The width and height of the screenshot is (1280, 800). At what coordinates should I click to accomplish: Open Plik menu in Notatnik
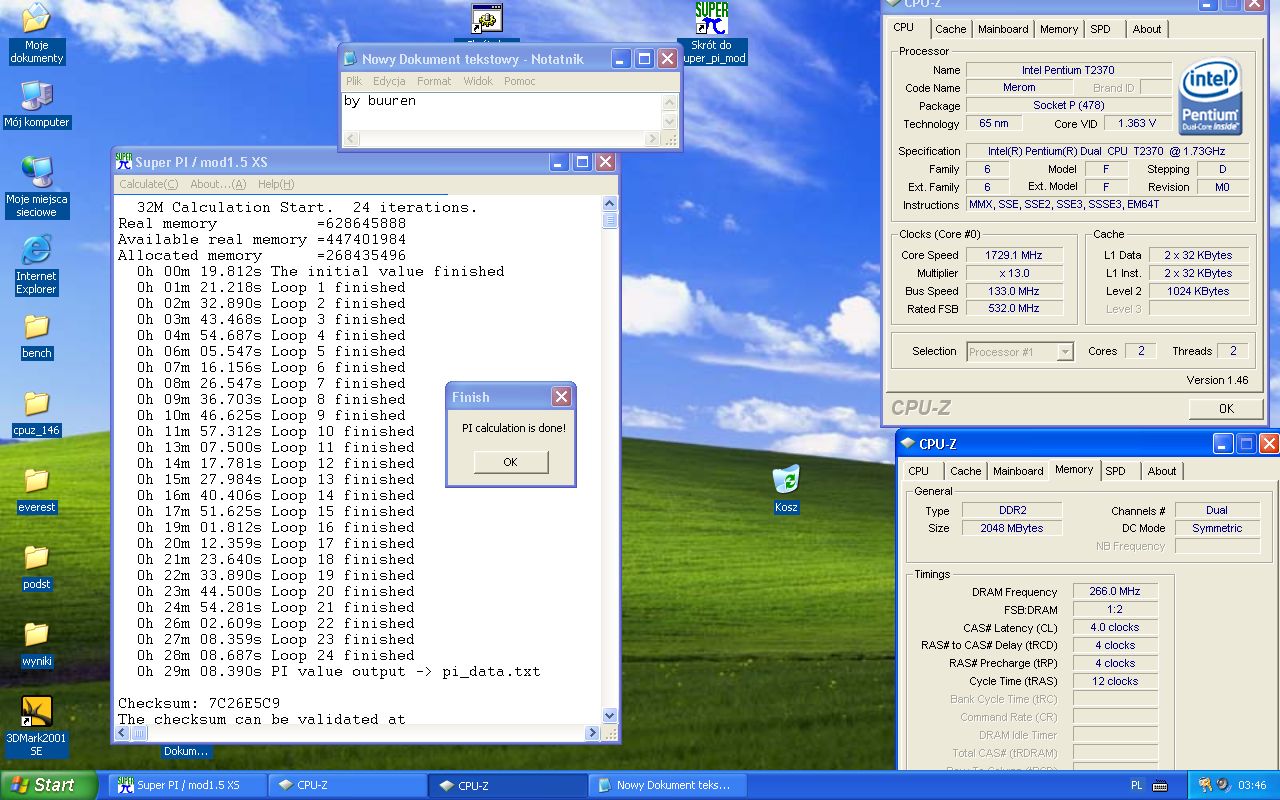click(354, 81)
